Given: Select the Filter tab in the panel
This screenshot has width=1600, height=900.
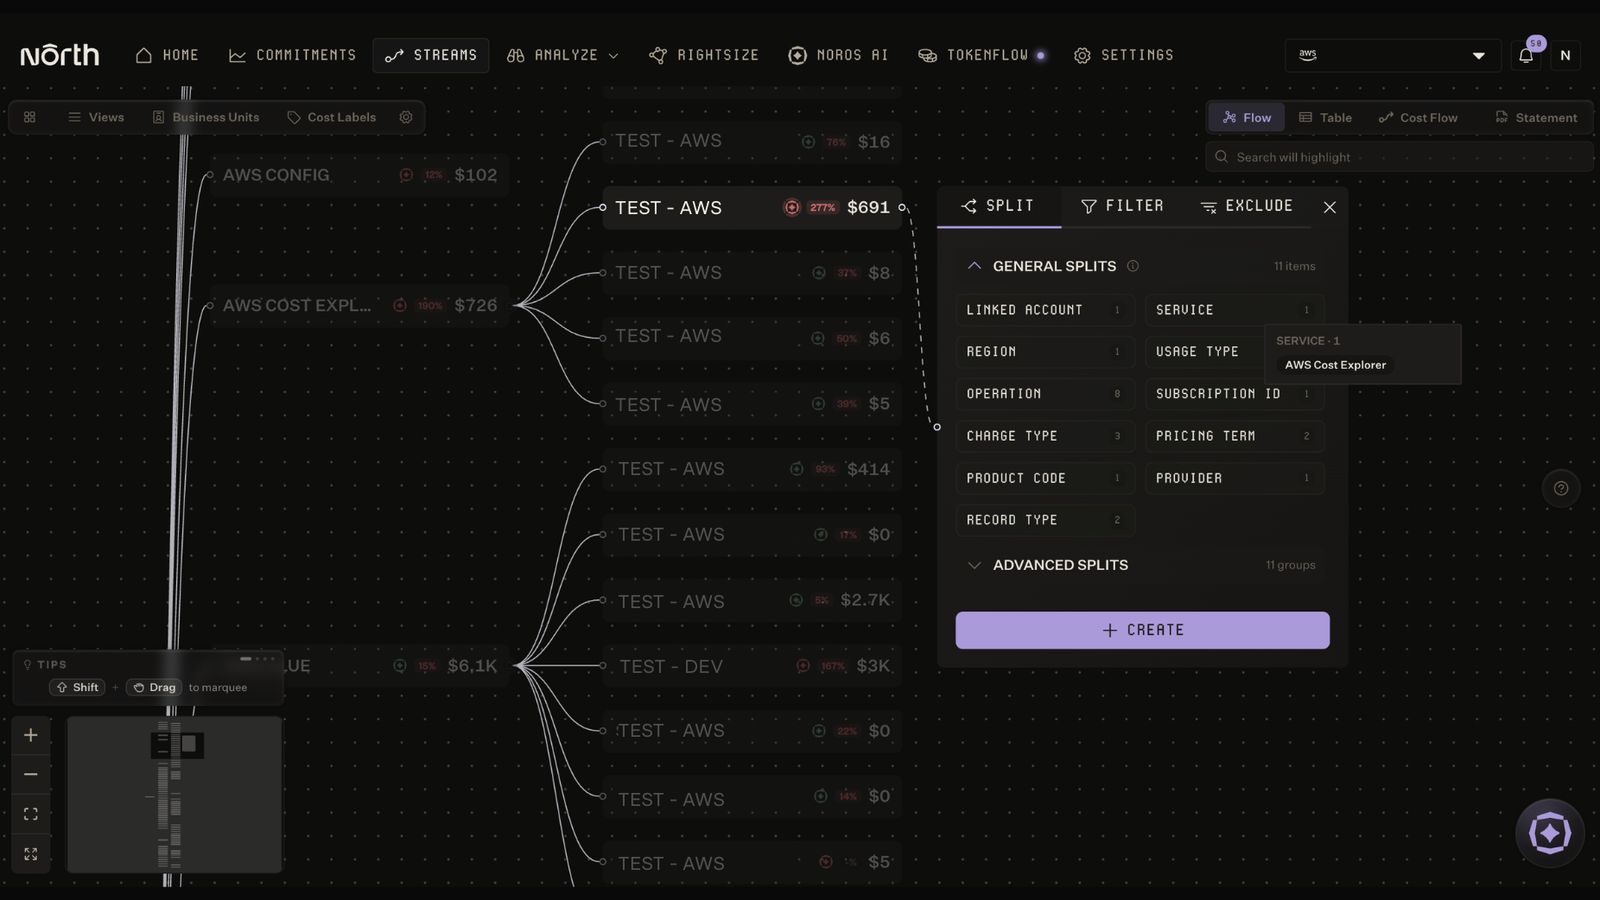Looking at the screenshot, I should (x=1122, y=206).
